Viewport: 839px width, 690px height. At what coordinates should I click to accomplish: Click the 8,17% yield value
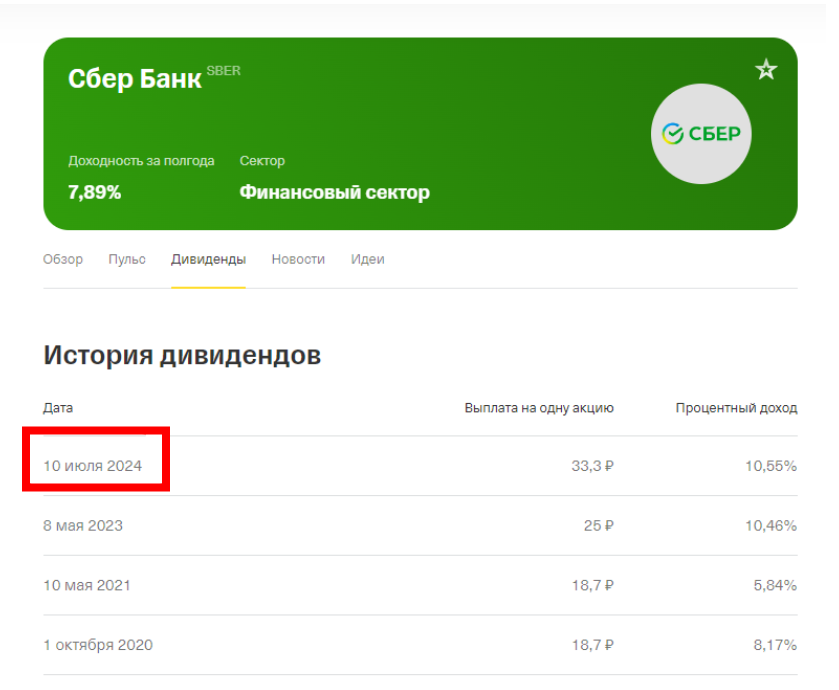775,645
